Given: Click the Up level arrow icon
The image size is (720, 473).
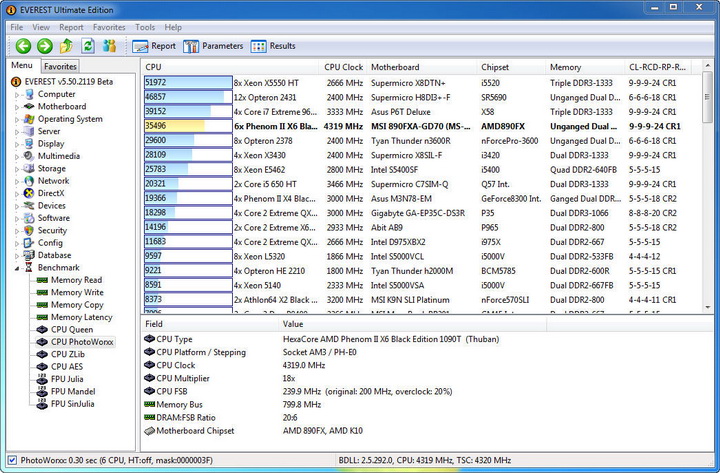Looking at the screenshot, I should point(66,46).
